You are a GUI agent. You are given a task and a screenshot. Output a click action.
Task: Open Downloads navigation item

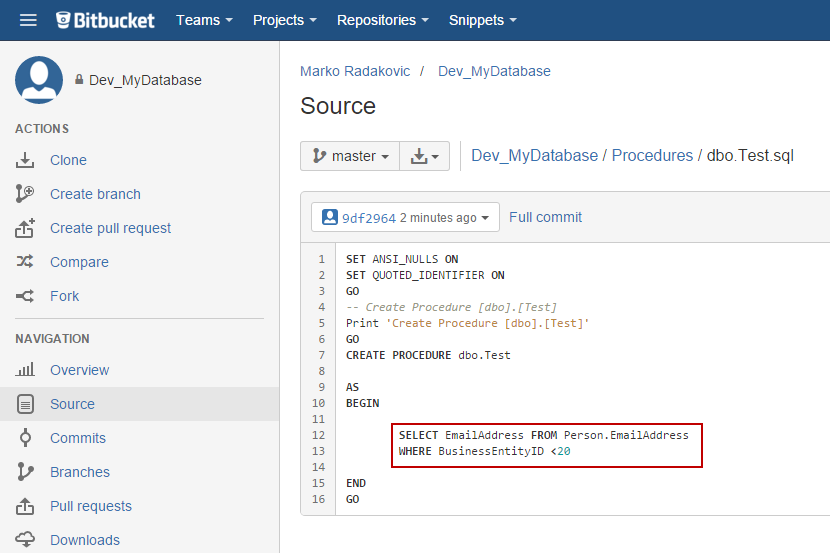pyautogui.click(x=85, y=540)
